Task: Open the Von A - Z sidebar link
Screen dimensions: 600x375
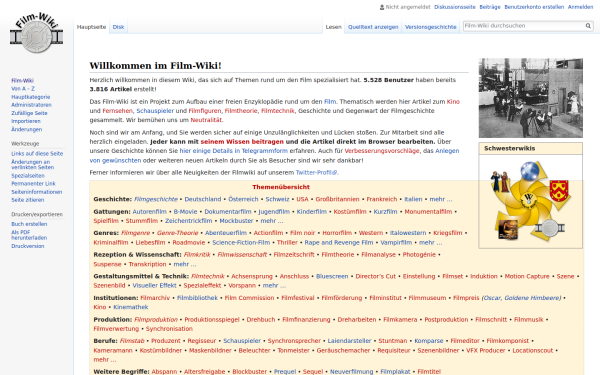Action: pos(23,88)
